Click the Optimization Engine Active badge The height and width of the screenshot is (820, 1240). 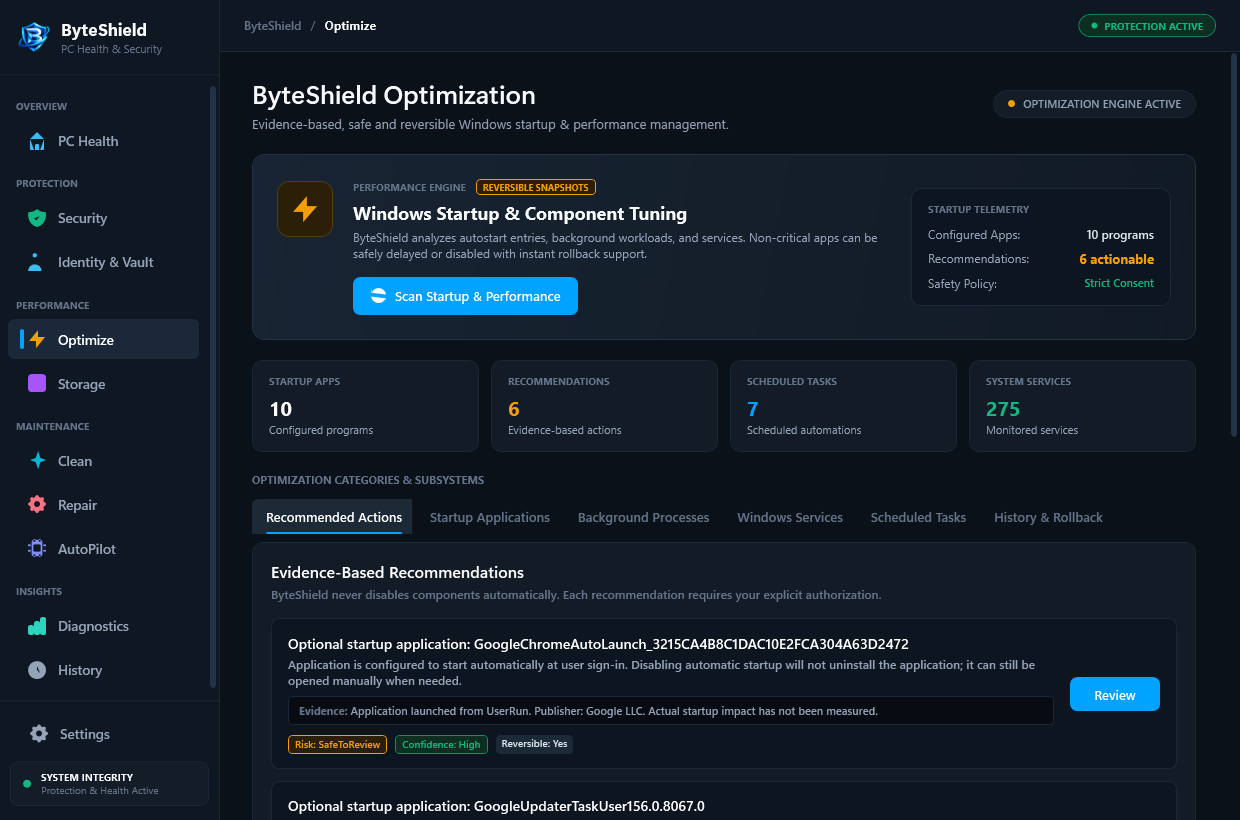[1094, 104]
